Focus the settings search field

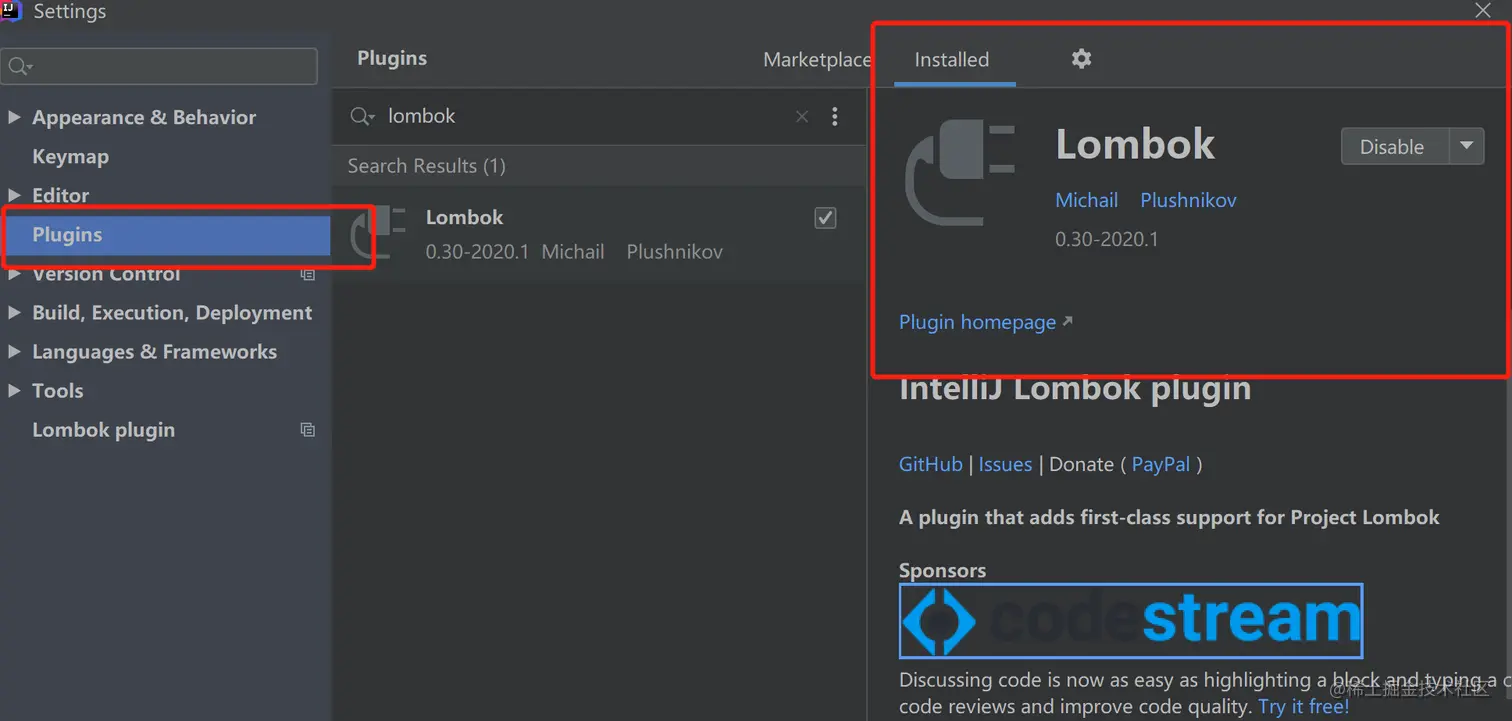pyautogui.click(x=160, y=67)
